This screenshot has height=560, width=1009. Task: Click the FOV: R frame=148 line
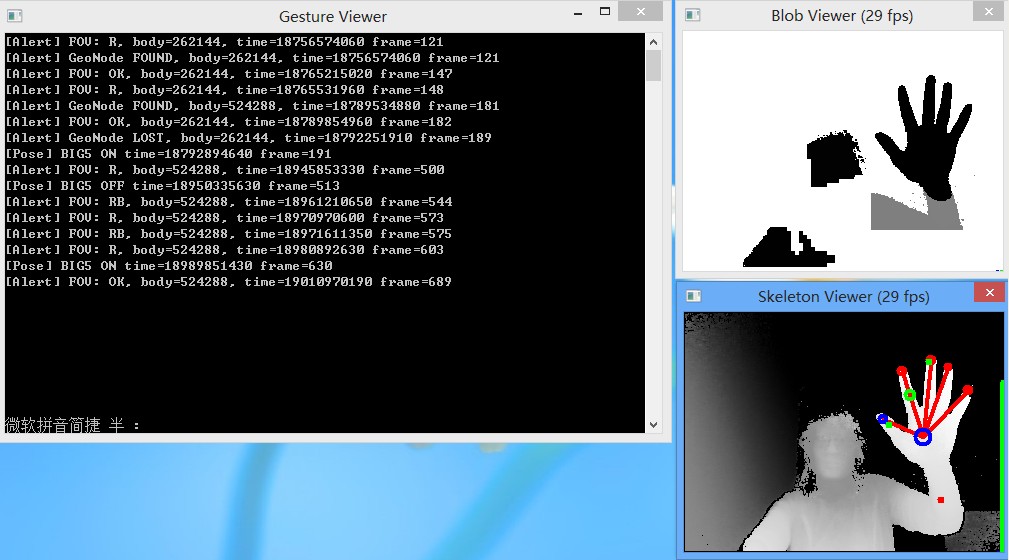tap(225, 90)
